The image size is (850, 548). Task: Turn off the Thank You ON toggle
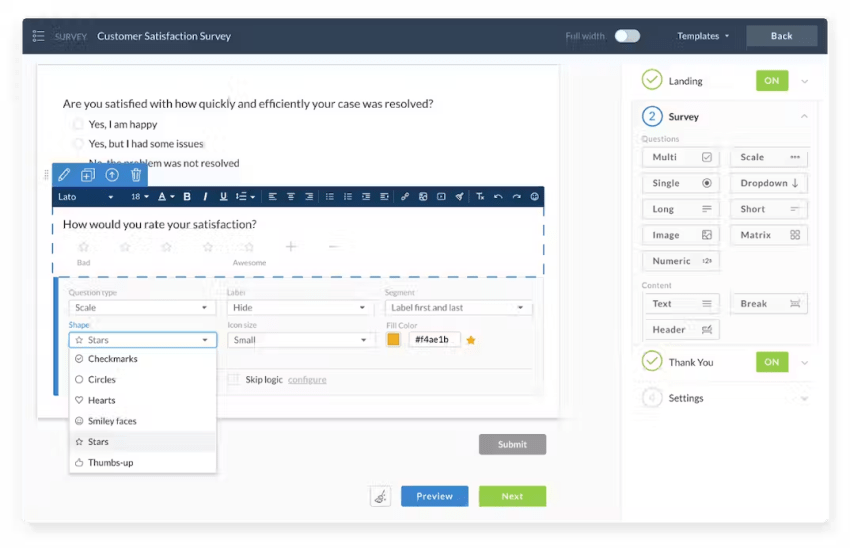(x=772, y=362)
